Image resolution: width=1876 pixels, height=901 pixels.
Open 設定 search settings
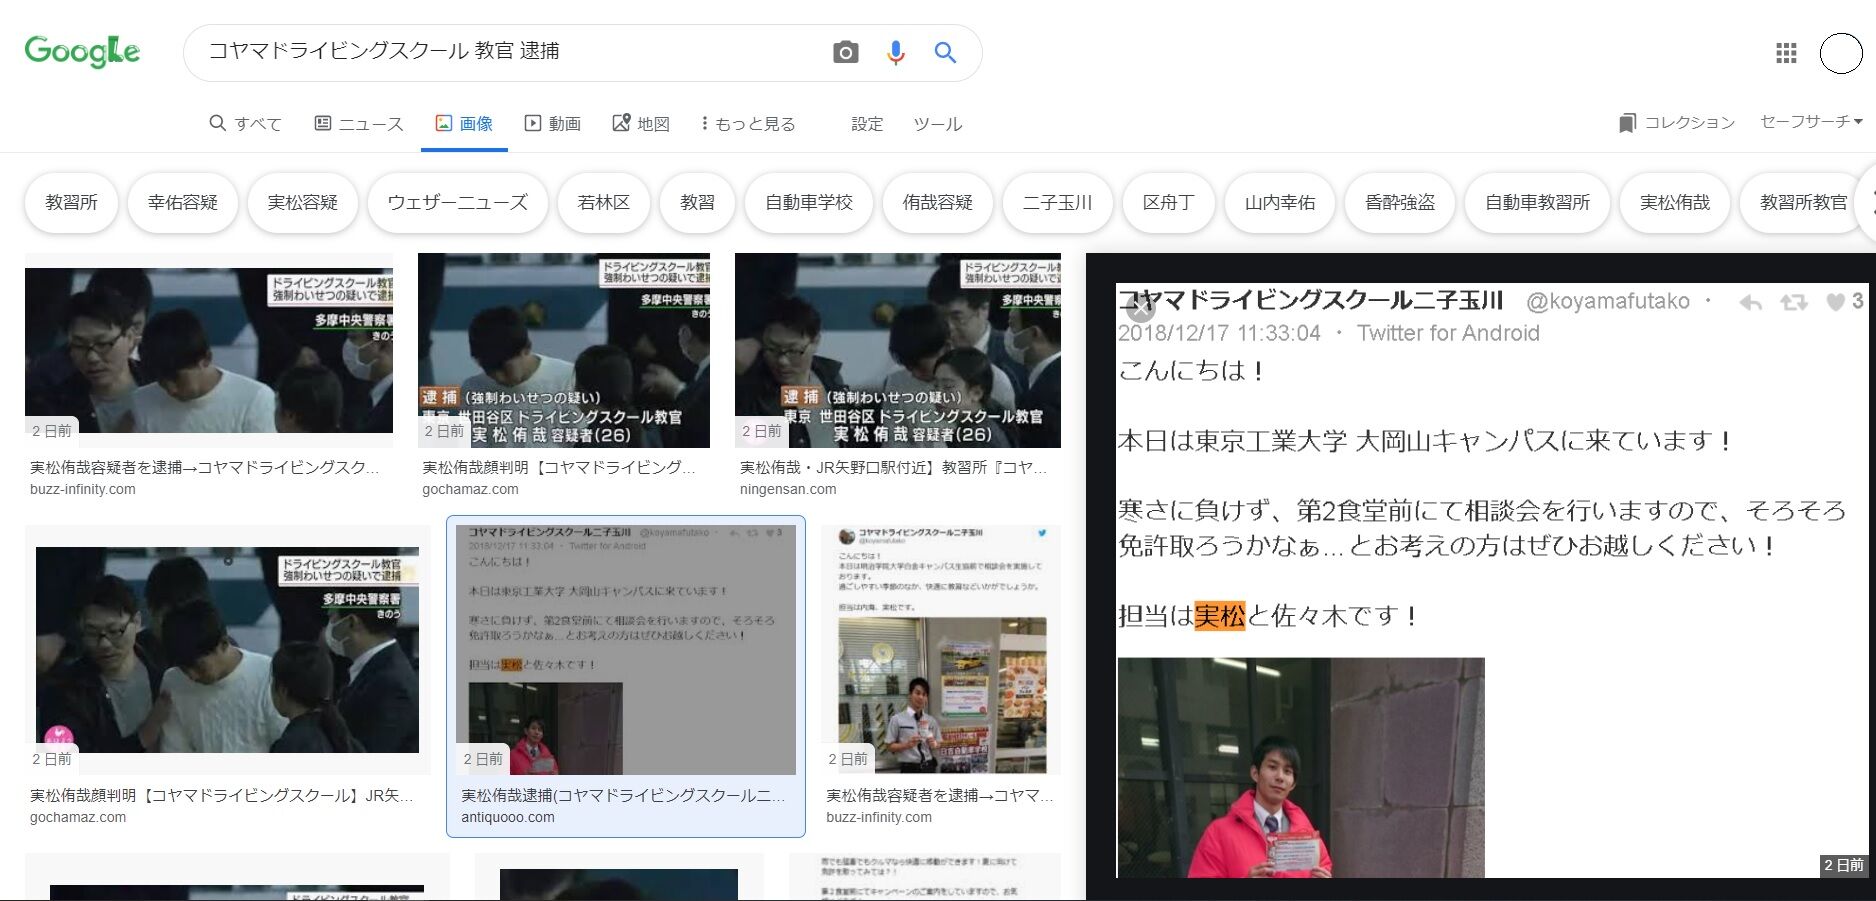click(867, 124)
